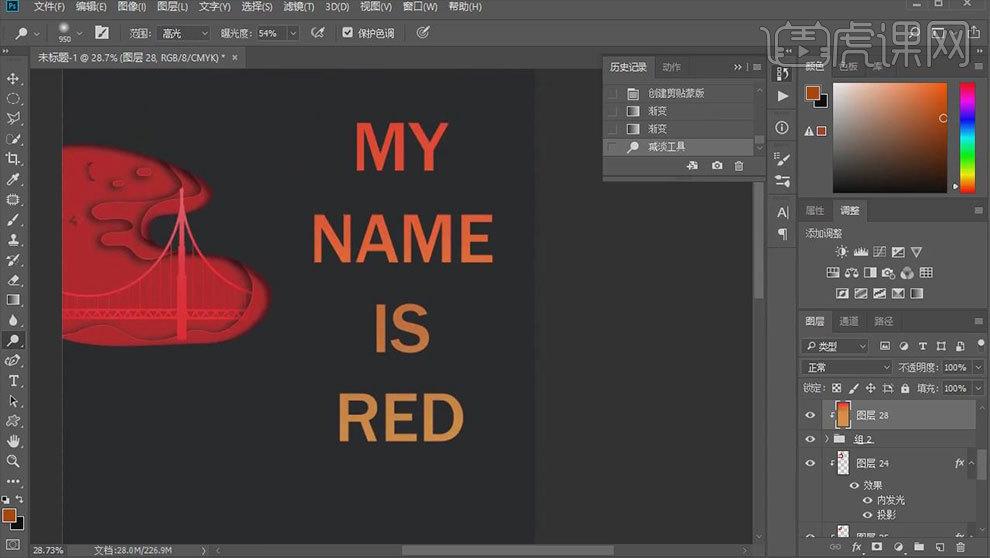
Task: Hide layer 图层 28 with eye icon
Action: [x=810, y=415]
